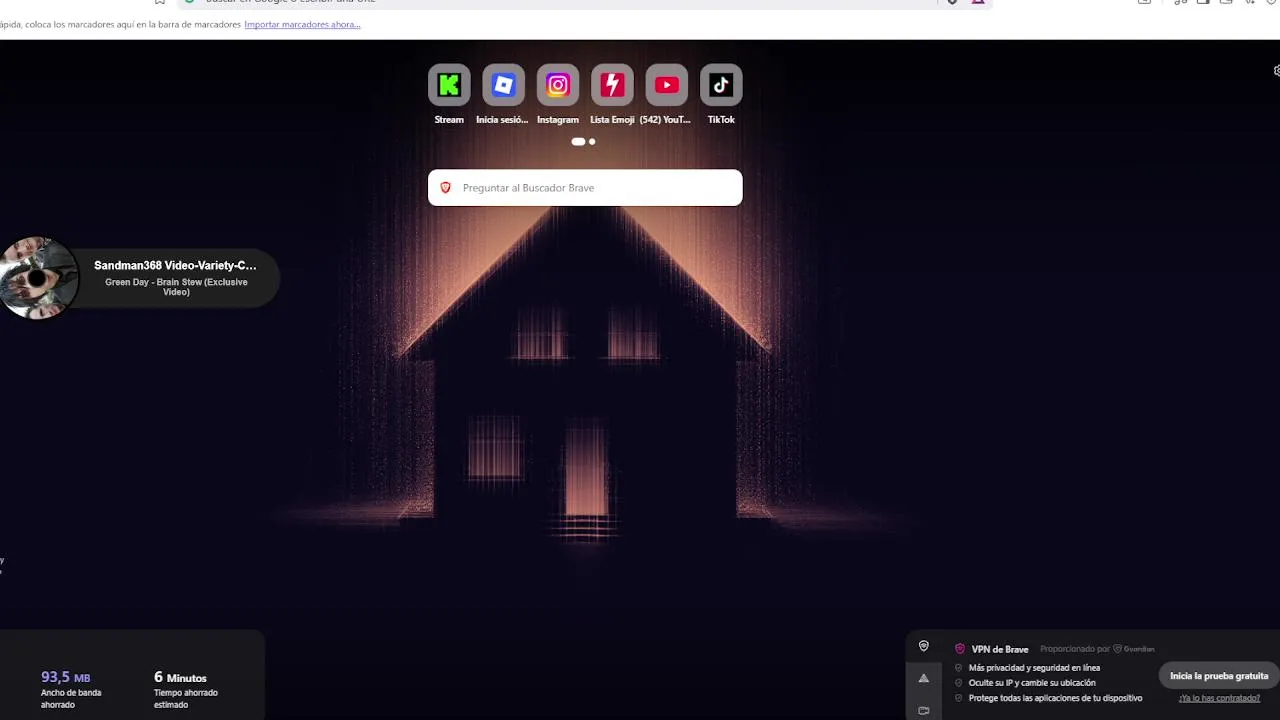Click 'Oculte su IP y cambie su ubicación'
1280x720 pixels.
tap(1032, 683)
